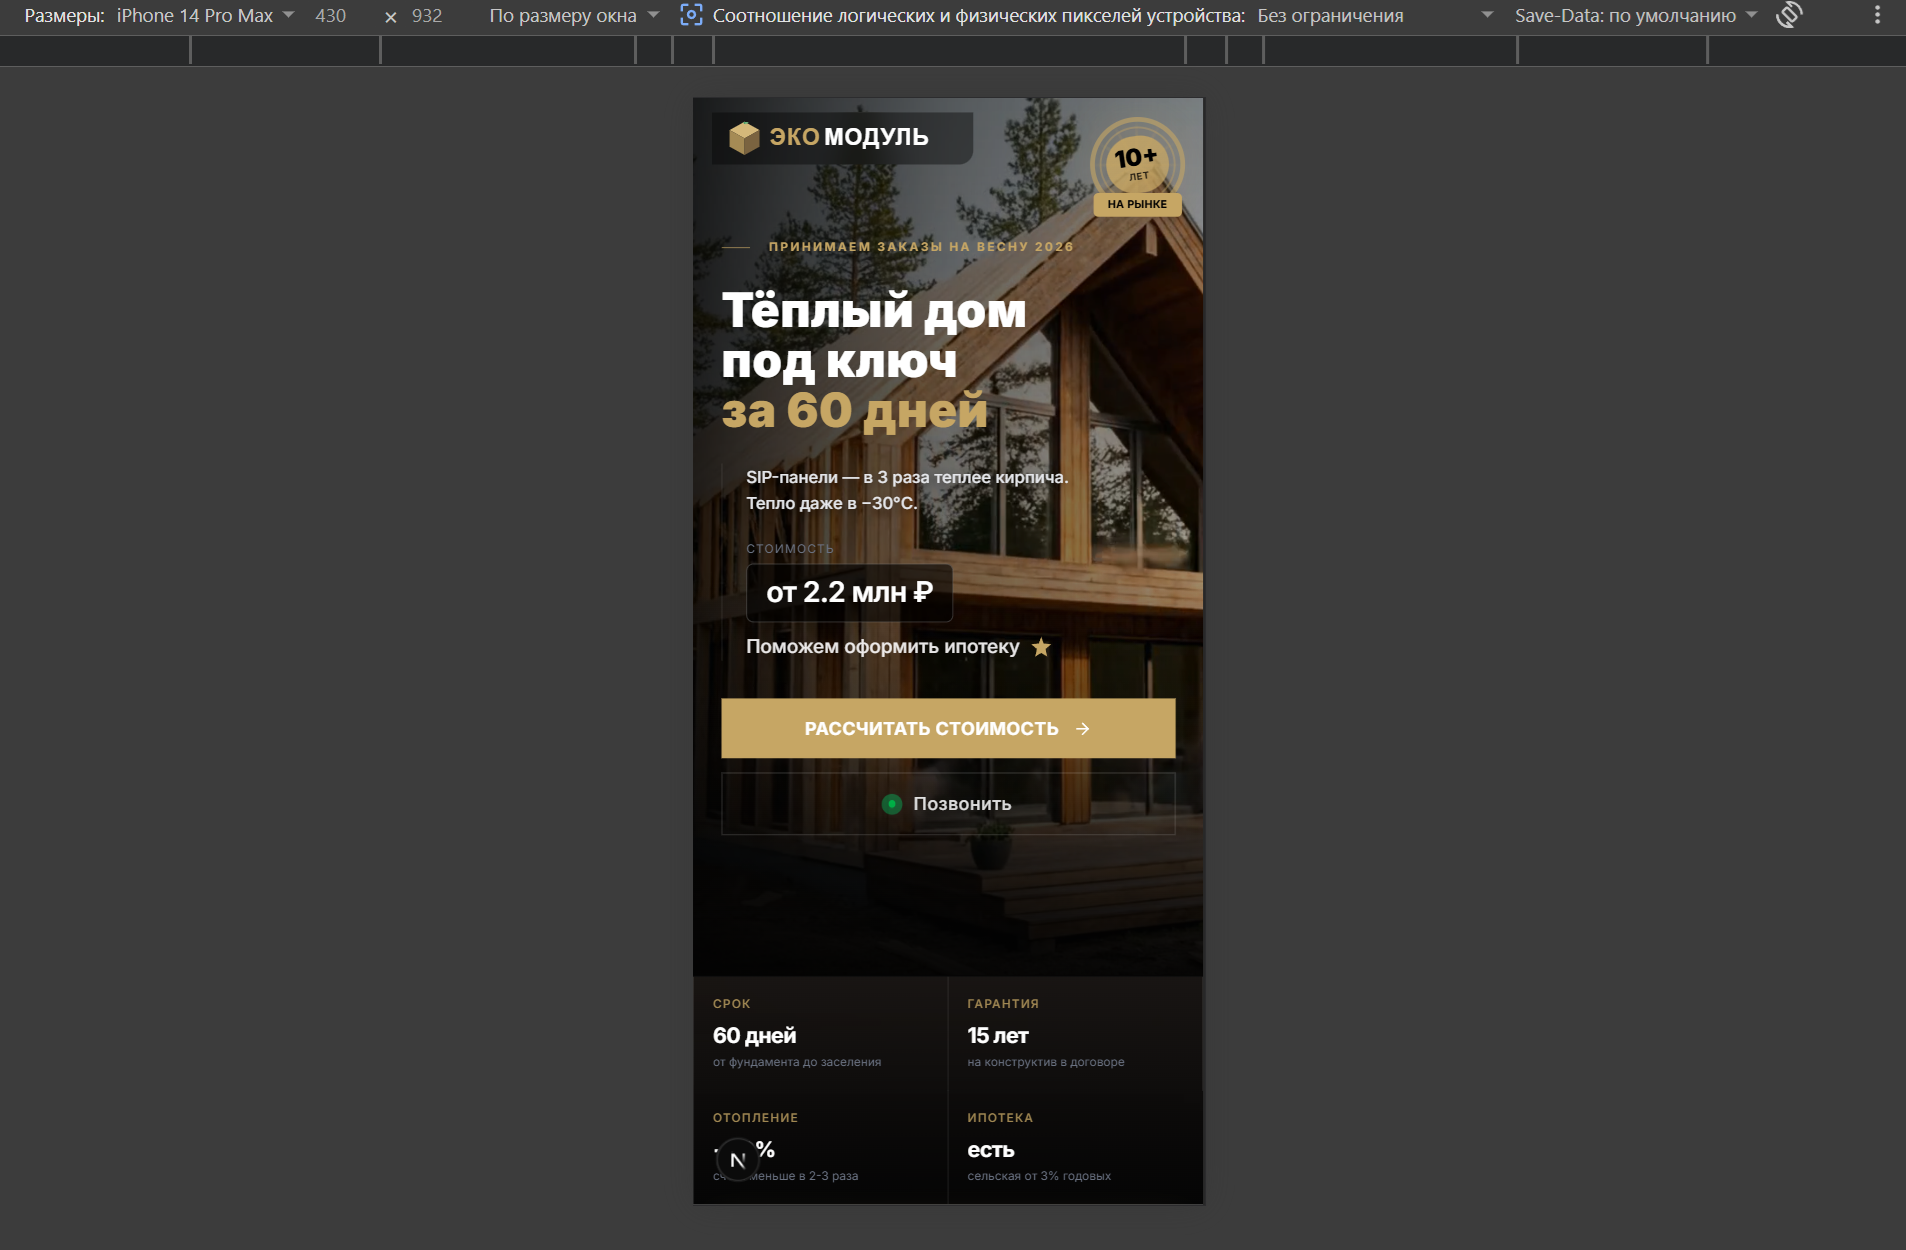
Task: Click the gold cube logo icon
Action: pos(744,138)
